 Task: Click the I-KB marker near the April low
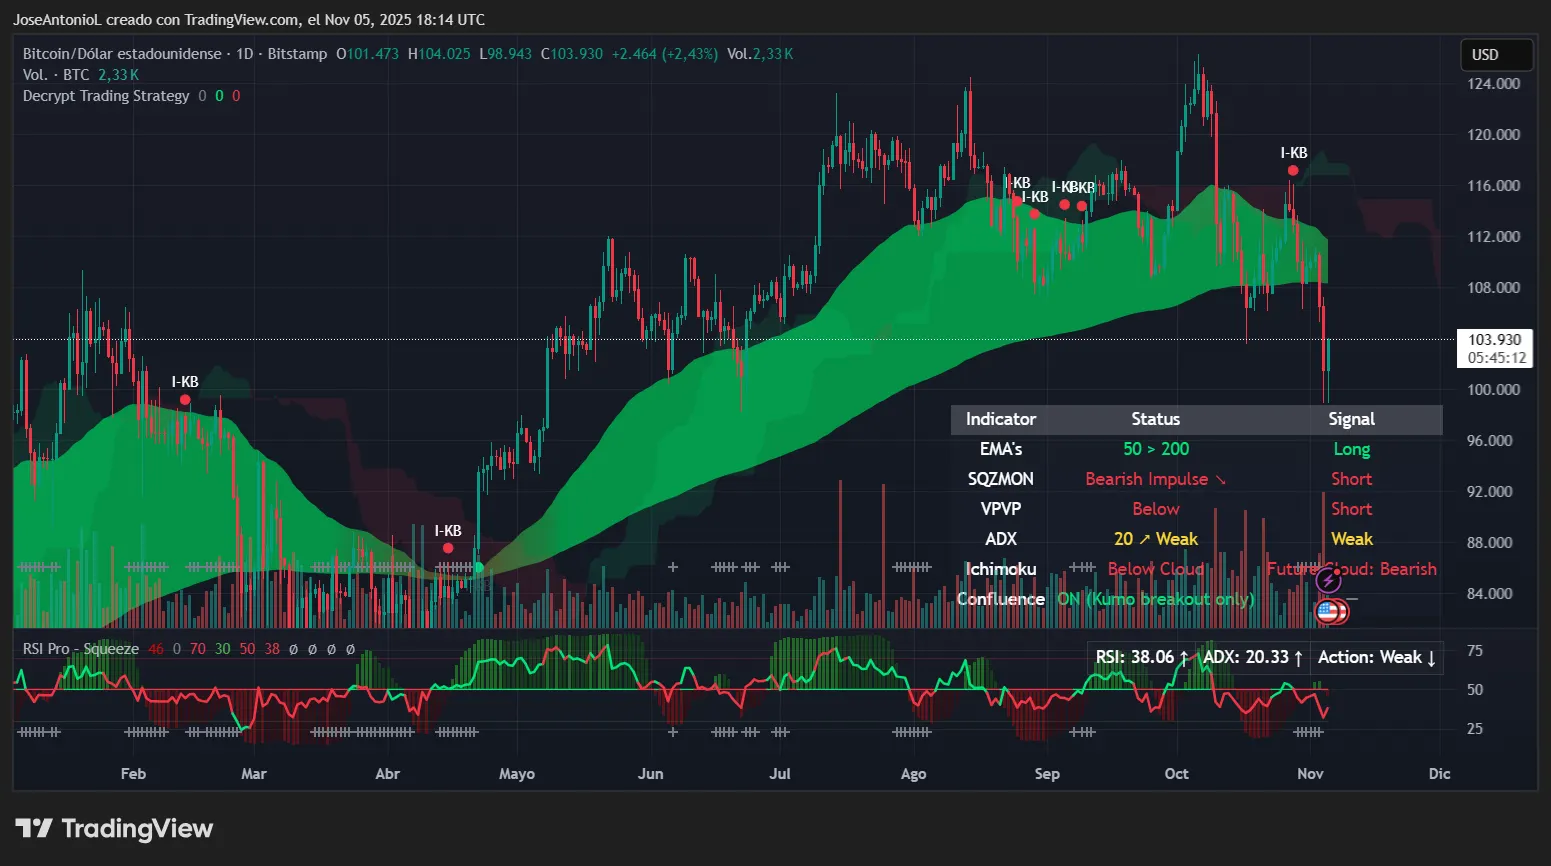pyautogui.click(x=447, y=546)
